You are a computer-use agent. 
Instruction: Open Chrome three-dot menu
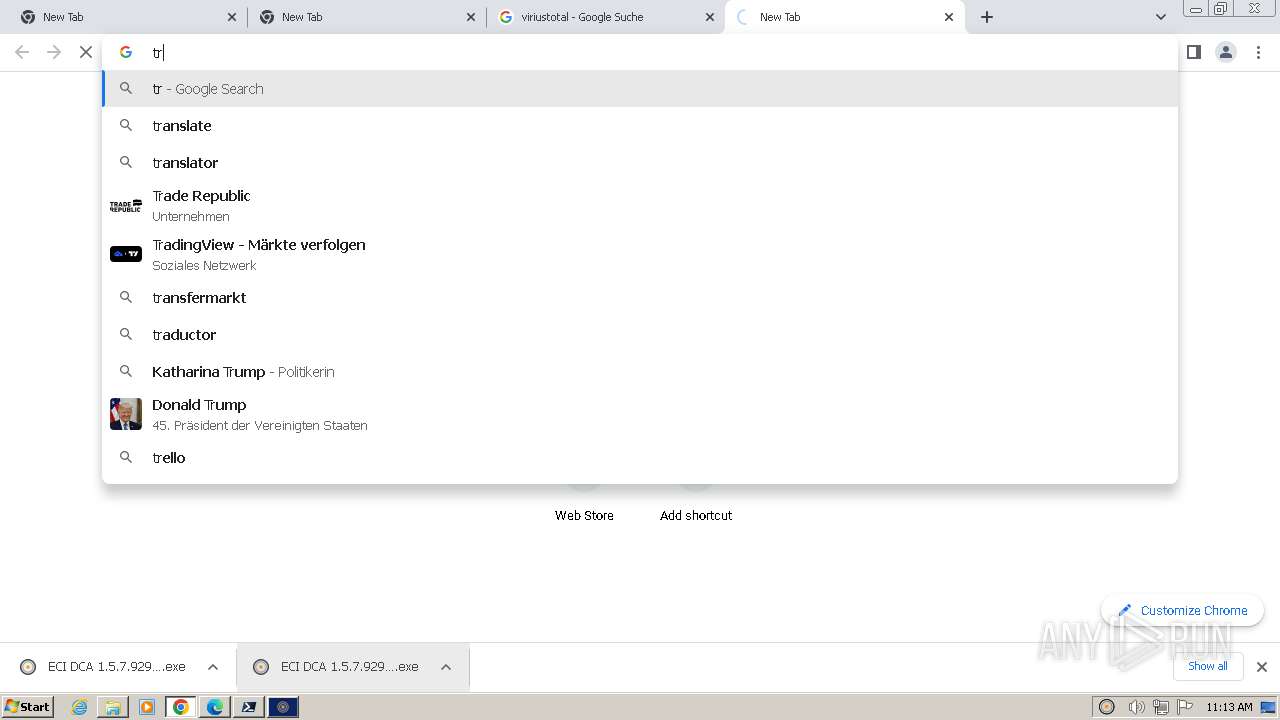coord(1259,52)
